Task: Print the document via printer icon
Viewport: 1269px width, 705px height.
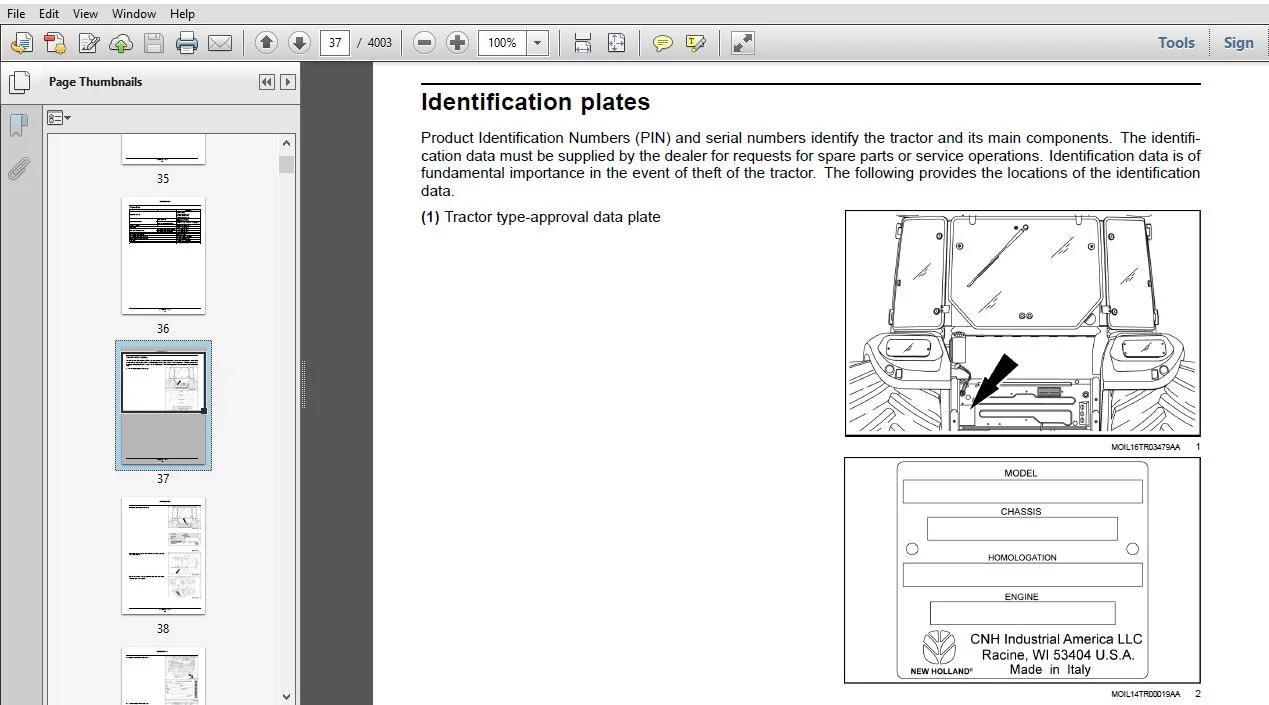Action: (187, 43)
